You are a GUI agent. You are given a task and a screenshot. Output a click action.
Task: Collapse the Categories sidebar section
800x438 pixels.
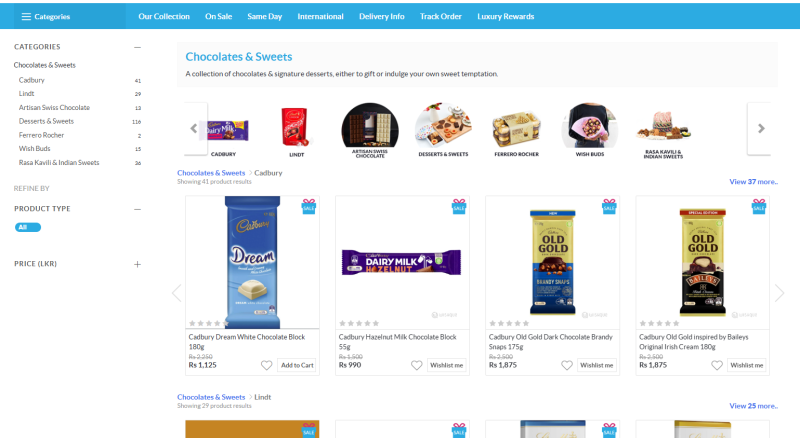coord(137,47)
